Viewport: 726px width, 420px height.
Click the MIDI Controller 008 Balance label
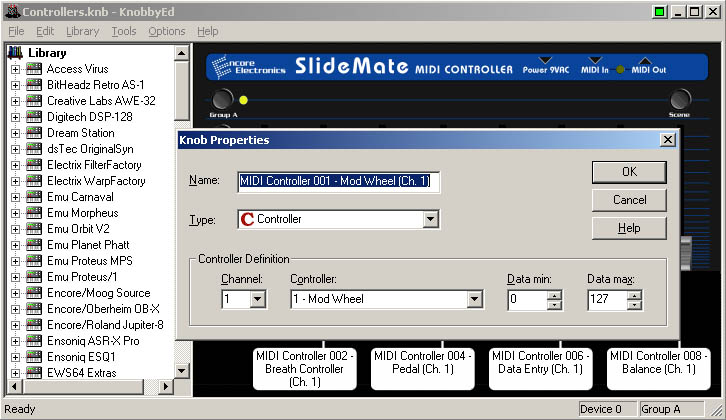pyautogui.click(x=658, y=369)
